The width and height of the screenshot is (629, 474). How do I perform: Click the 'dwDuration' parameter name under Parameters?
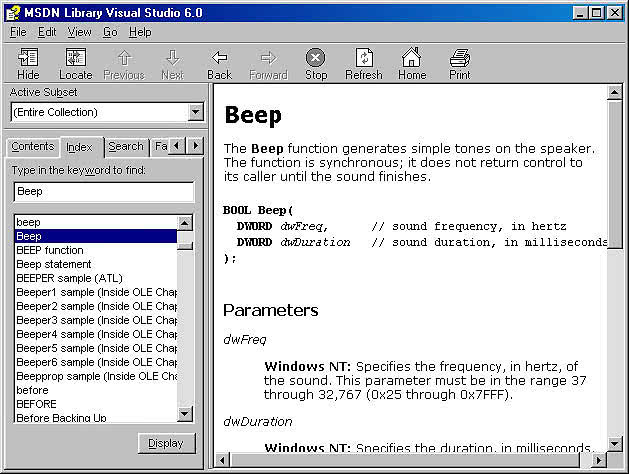[258, 422]
